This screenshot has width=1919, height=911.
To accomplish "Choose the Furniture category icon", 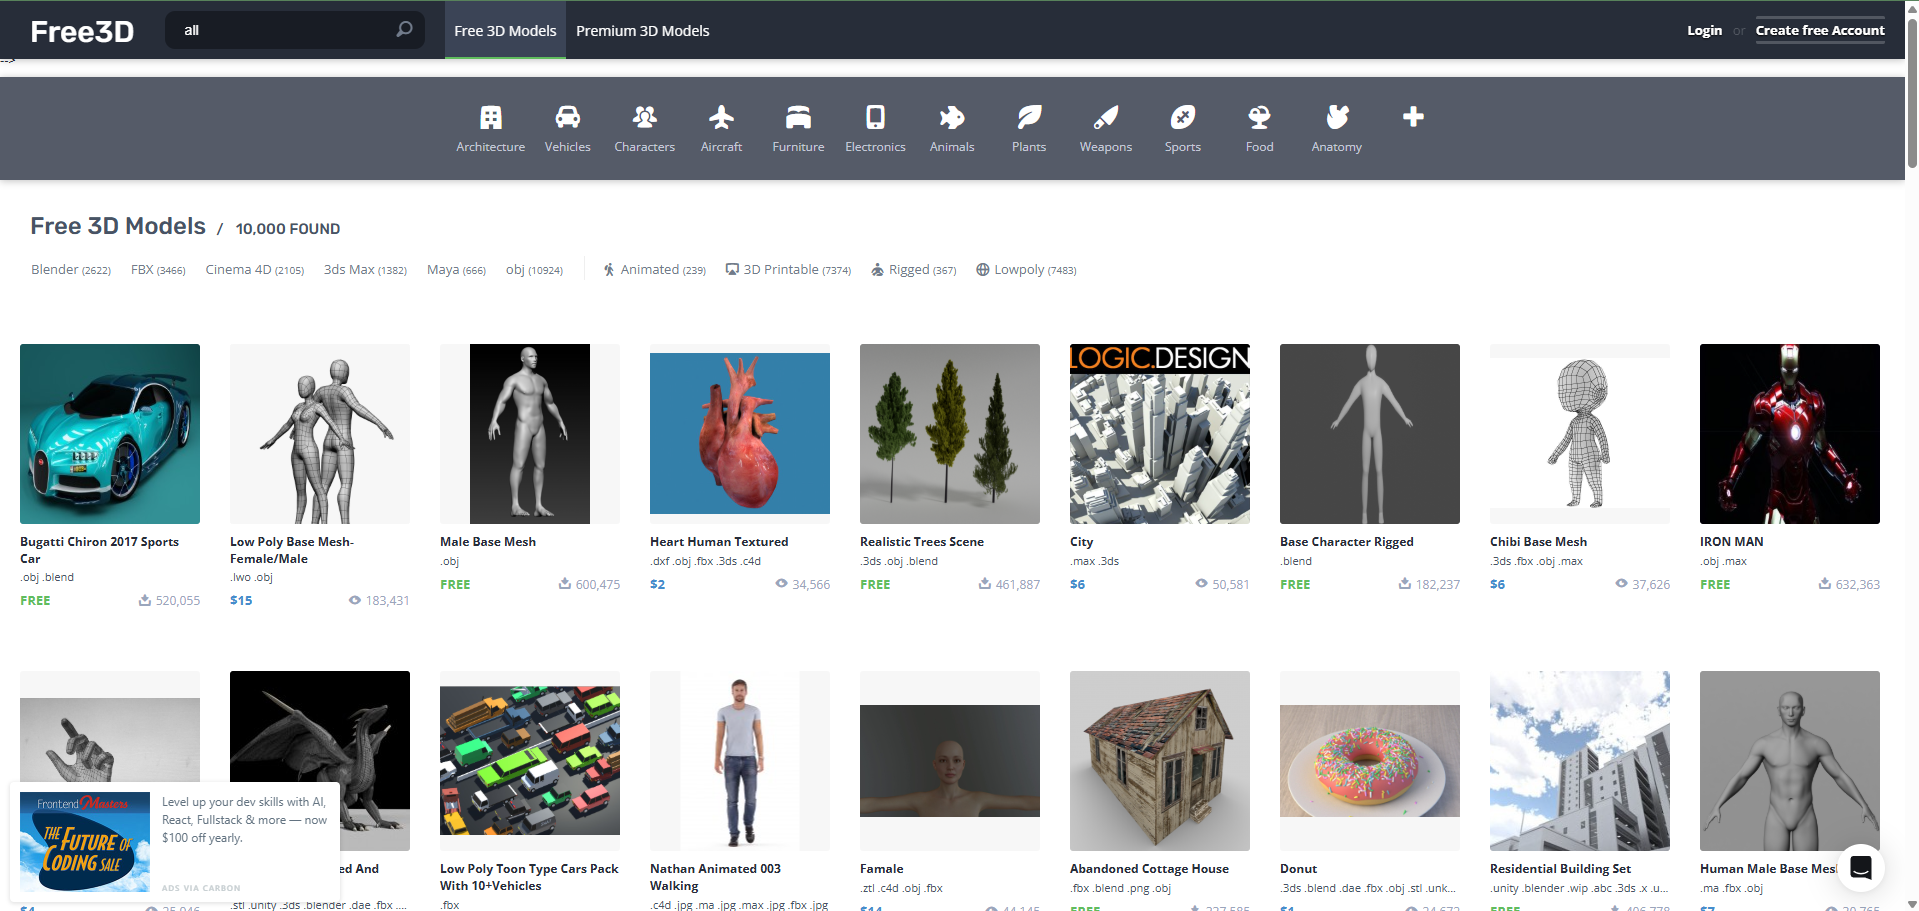I will (798, 118).
